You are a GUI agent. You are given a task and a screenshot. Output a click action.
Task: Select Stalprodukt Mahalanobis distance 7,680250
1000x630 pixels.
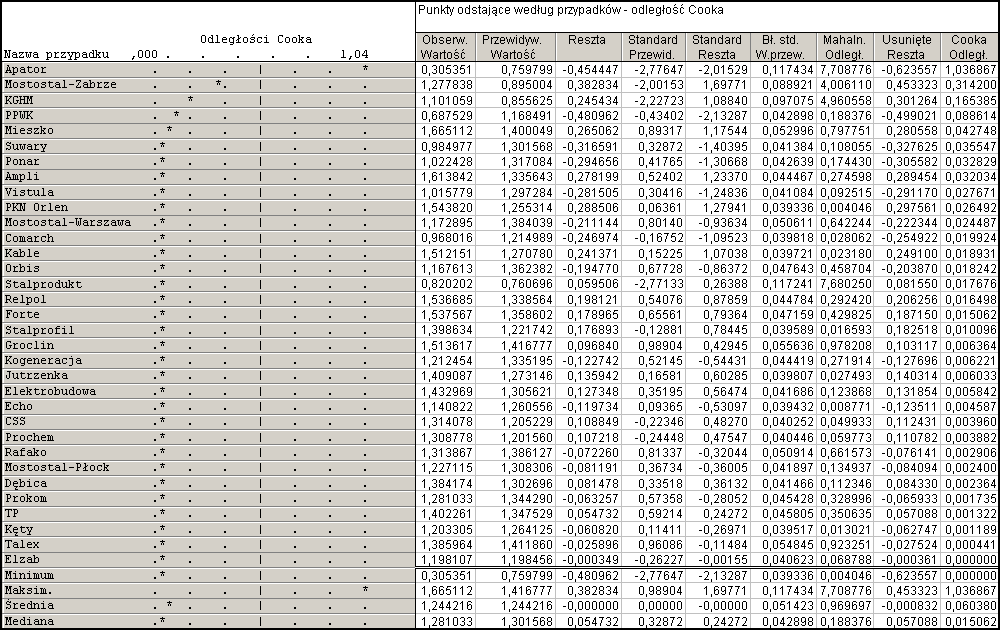(846, 284)
